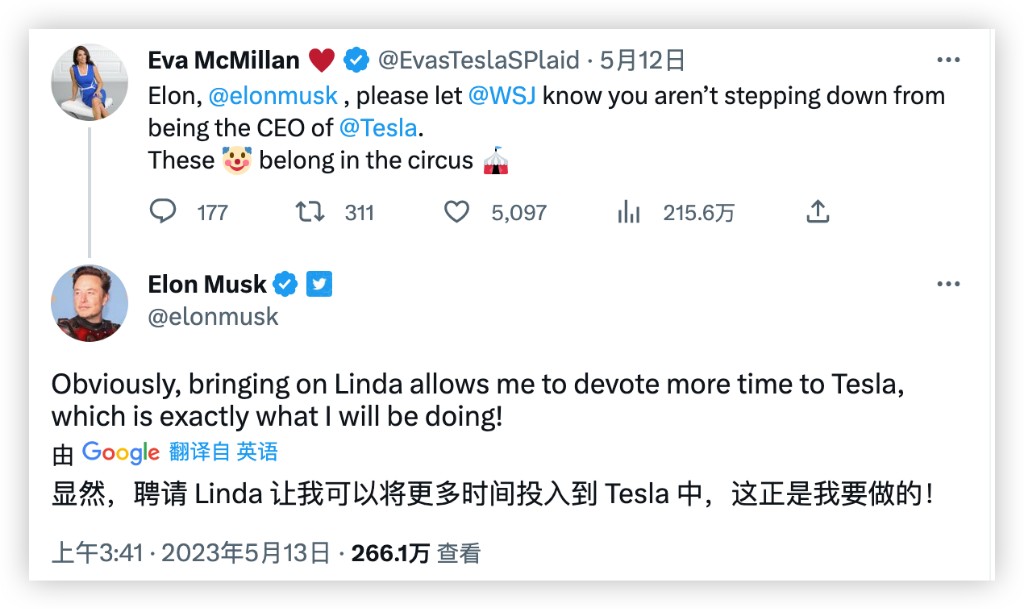Open view analytics bar chart icon
Screen dimensions: 1024x609
629,212
